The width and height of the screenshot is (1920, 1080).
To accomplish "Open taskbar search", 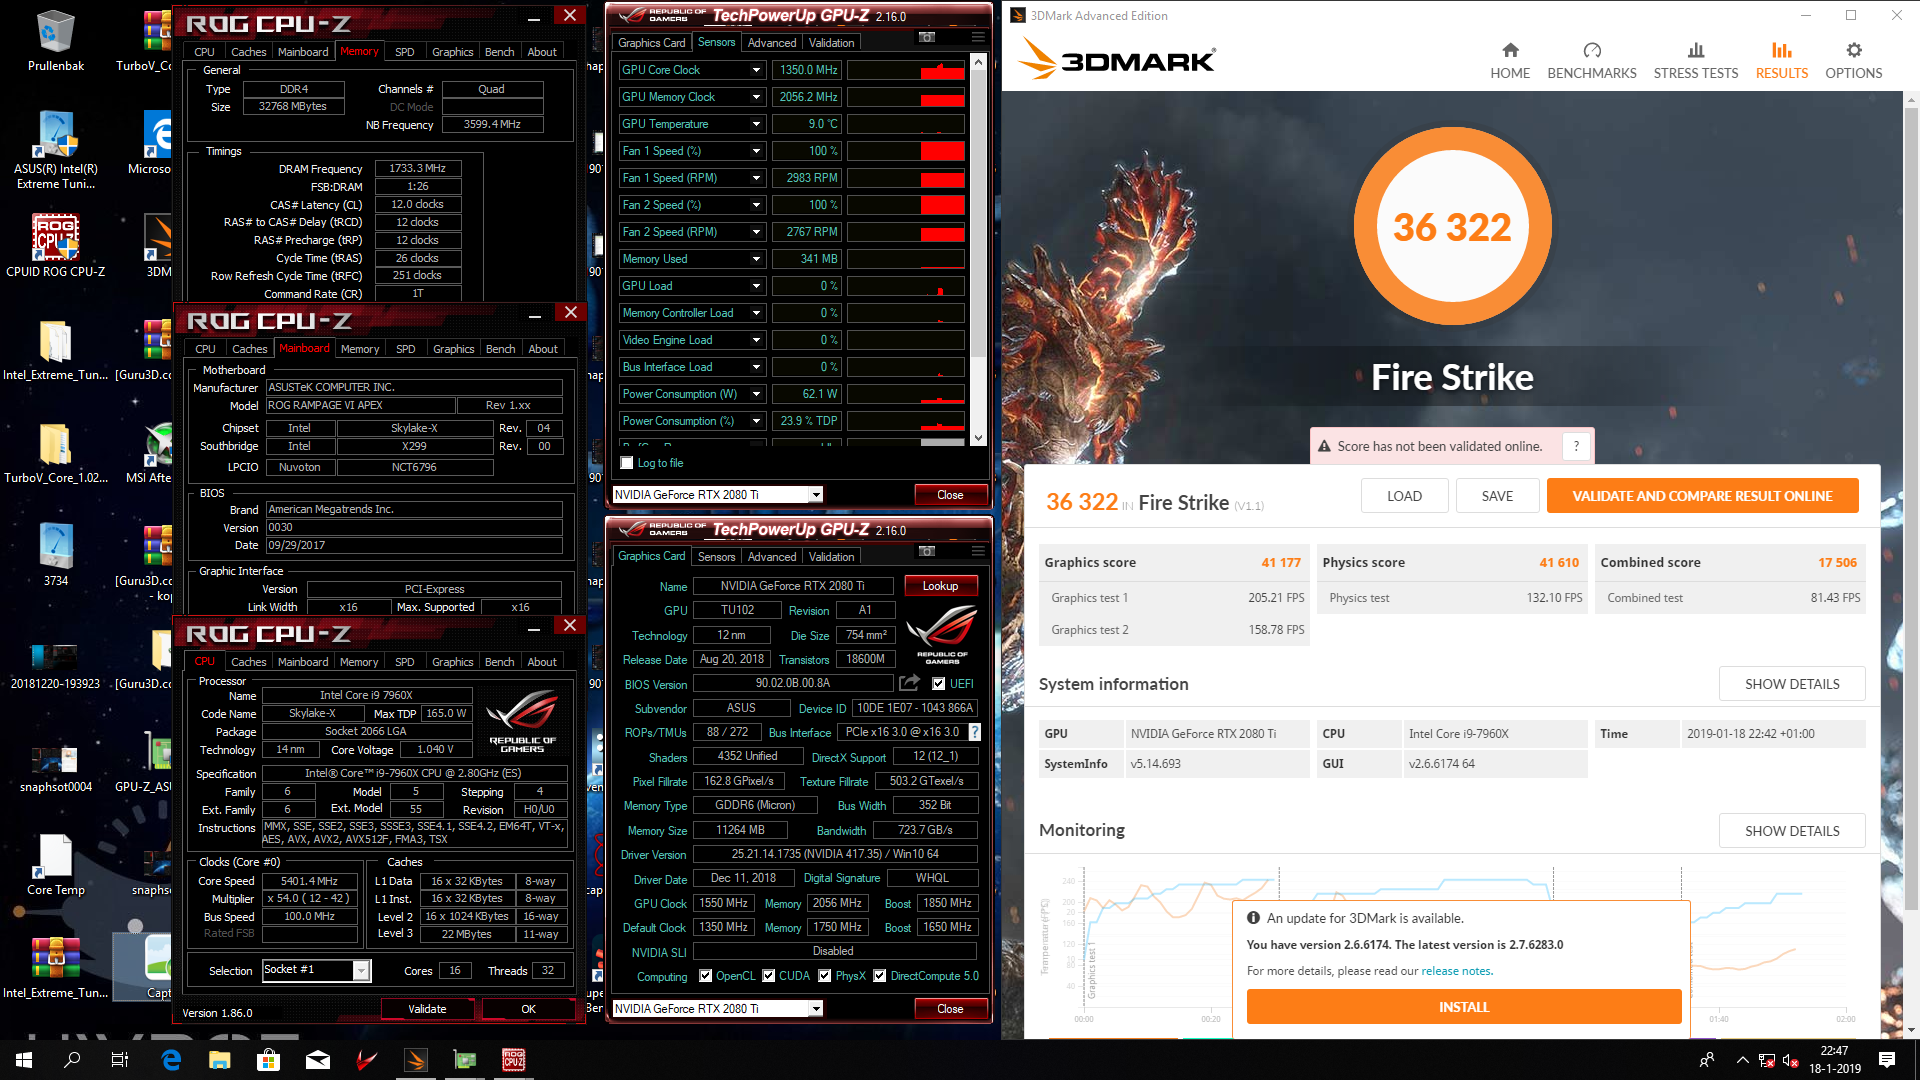I will coord(72,1060).
